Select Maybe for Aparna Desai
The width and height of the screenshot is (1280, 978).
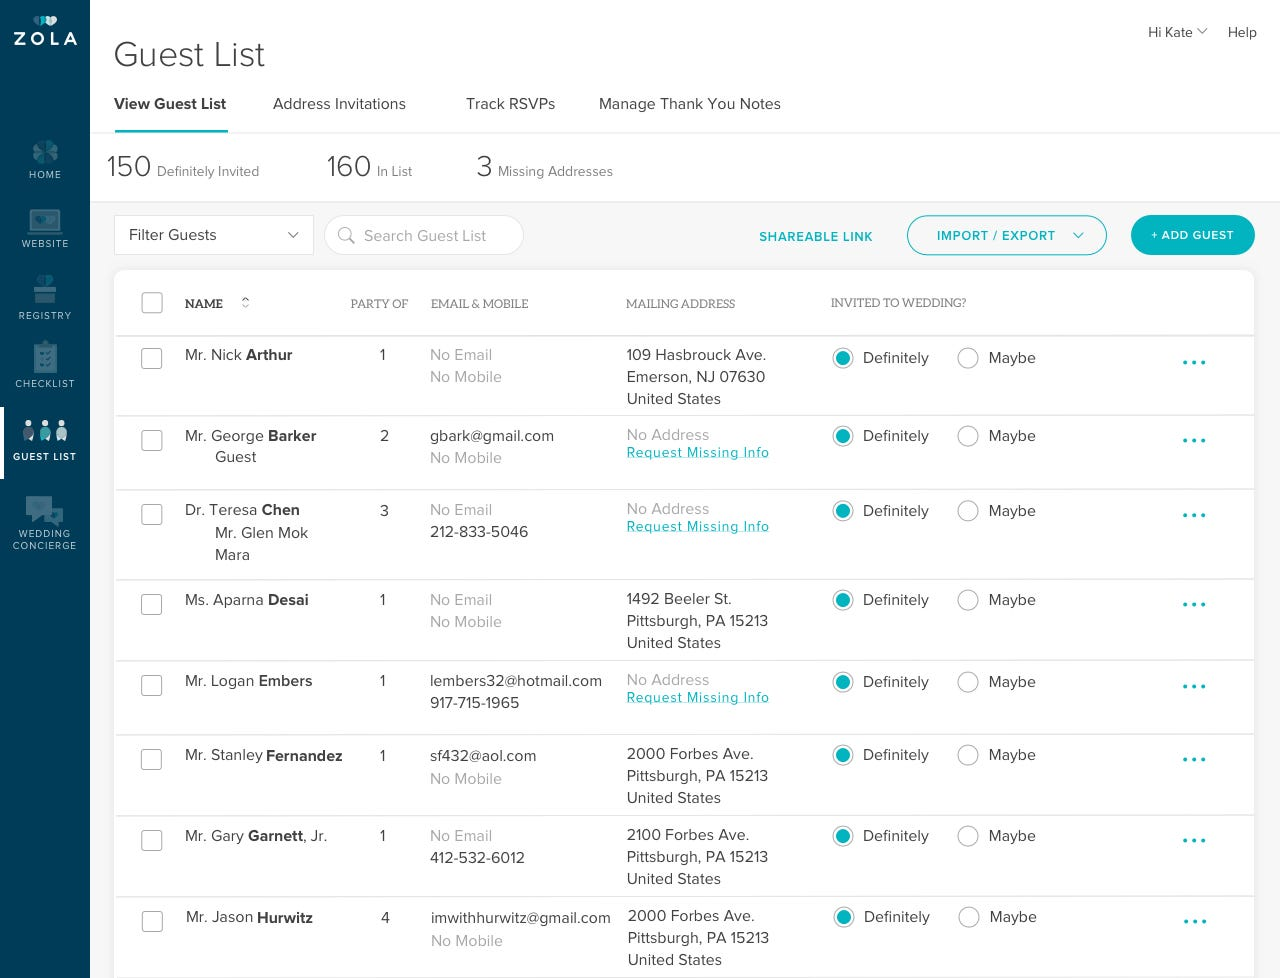(967, 600)
